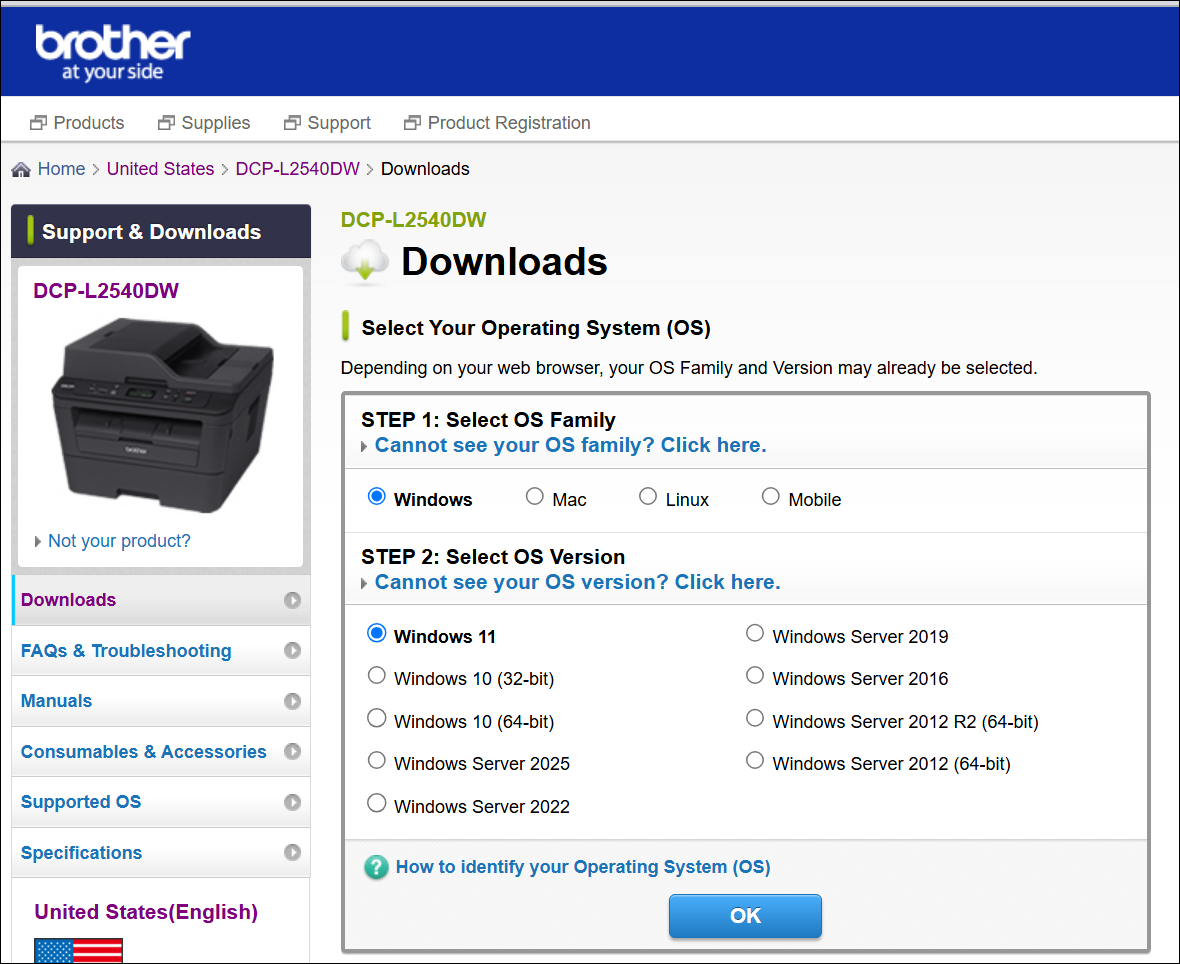Image resolution: width=1180 pixels, height=964 pixels.
Task: Open Specifications in the sidebar
Action: point(161,853)
